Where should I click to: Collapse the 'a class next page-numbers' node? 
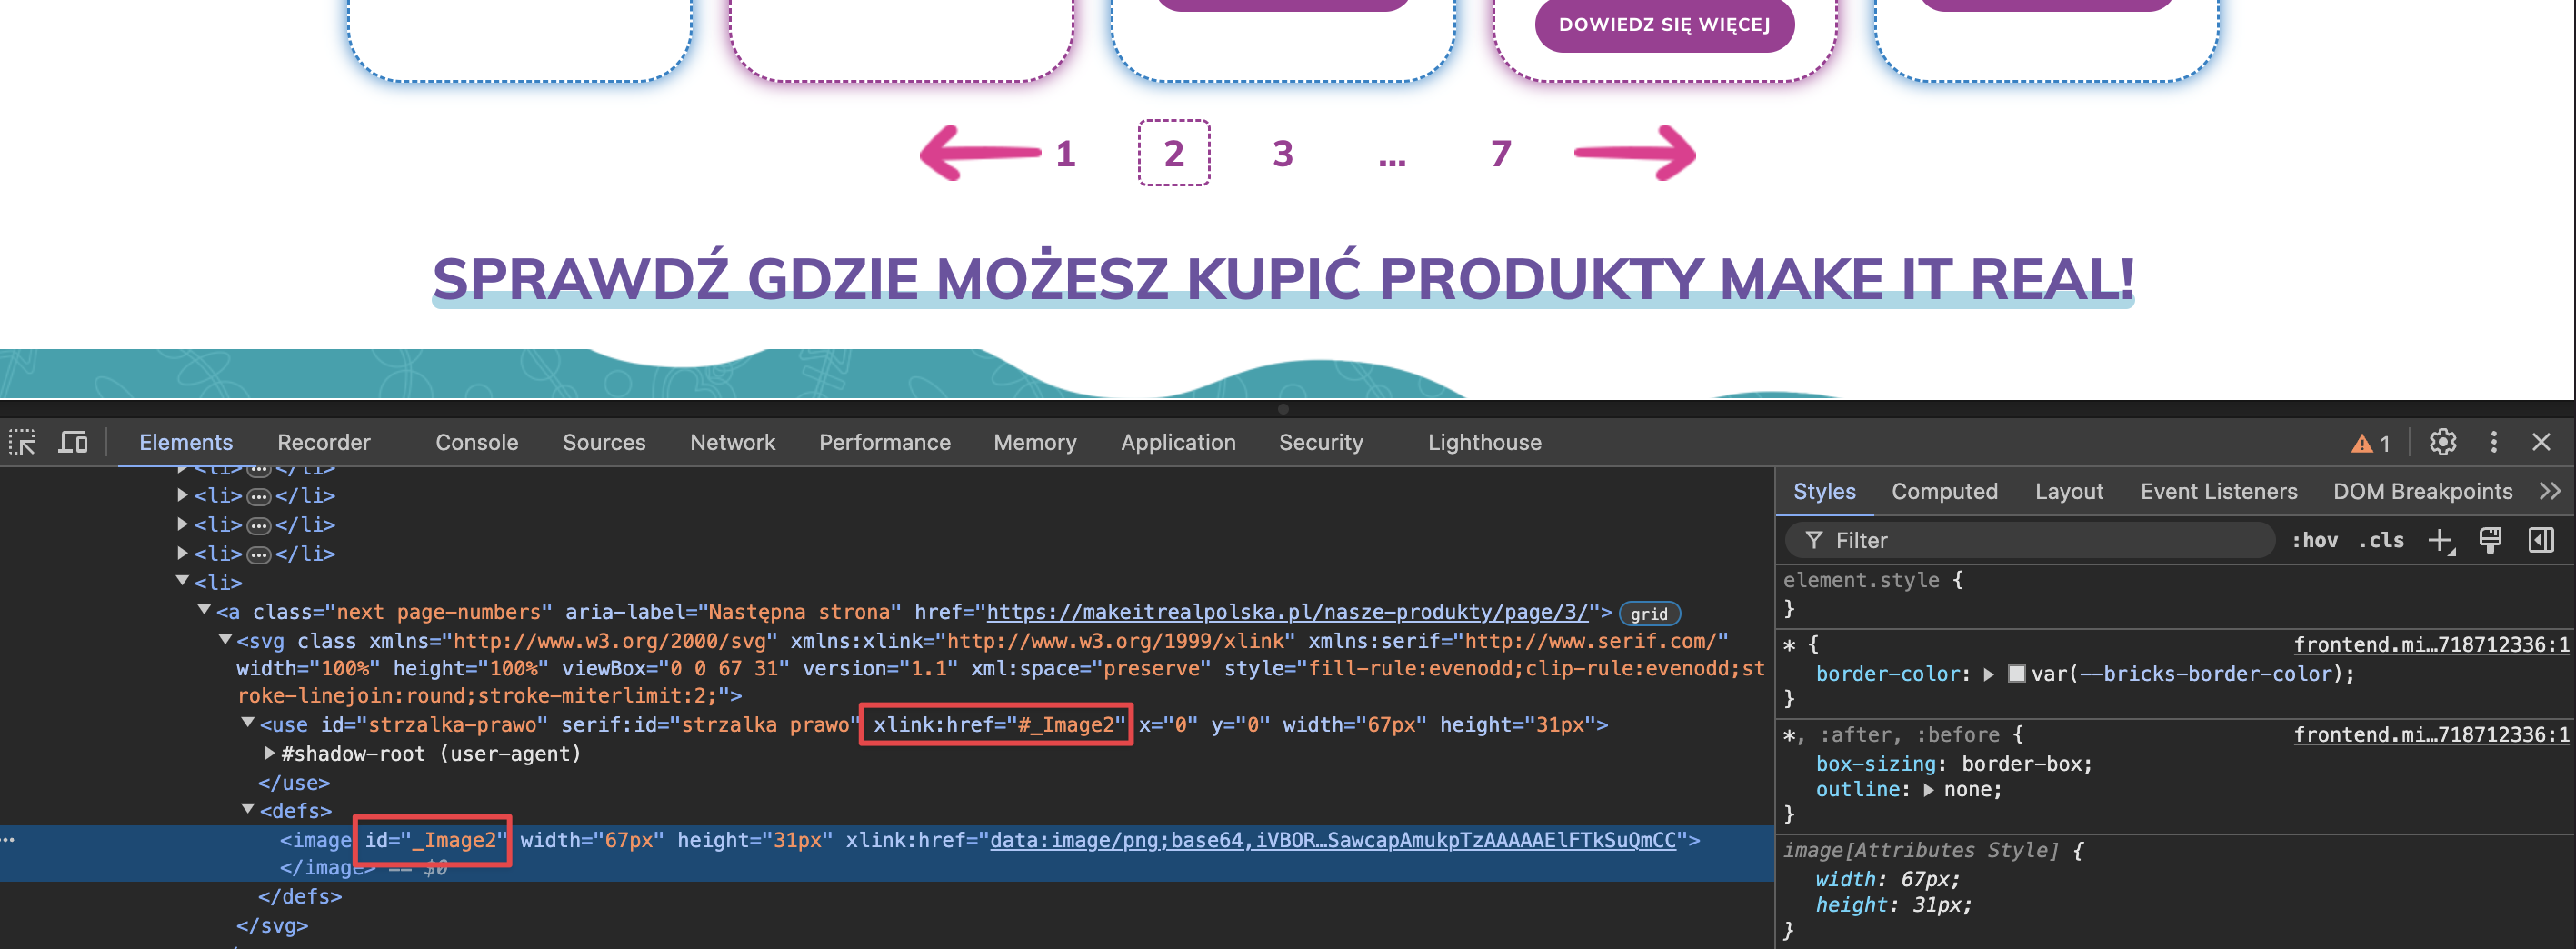coord(205,610)
